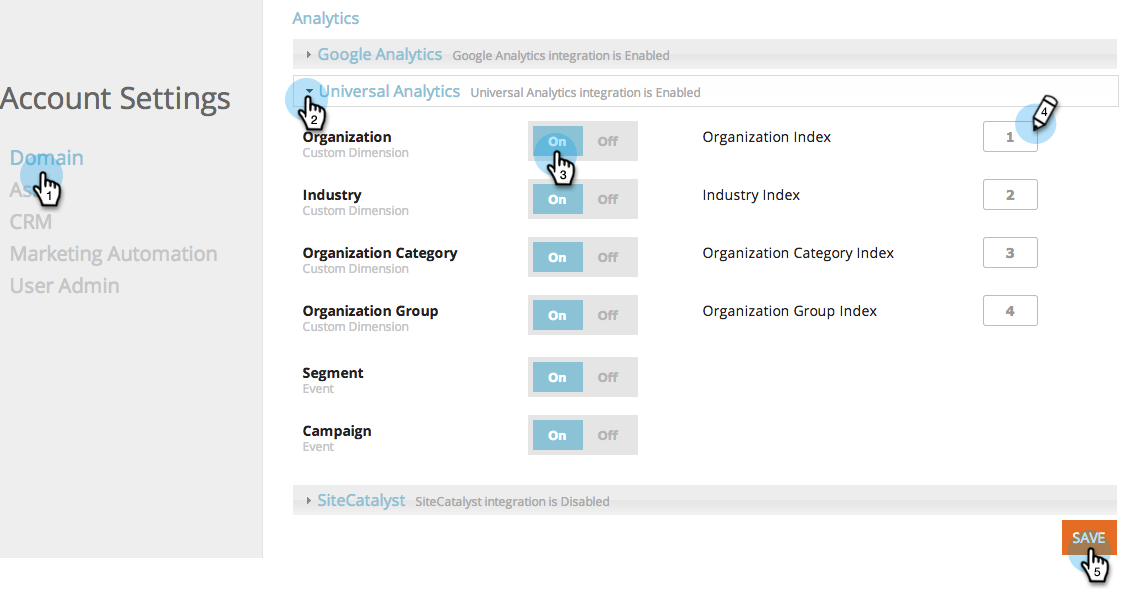The width and height of the screenshot is (1139, 593).
Task: Focus the Industry Index input box
Action: [x=1010, y=195]
